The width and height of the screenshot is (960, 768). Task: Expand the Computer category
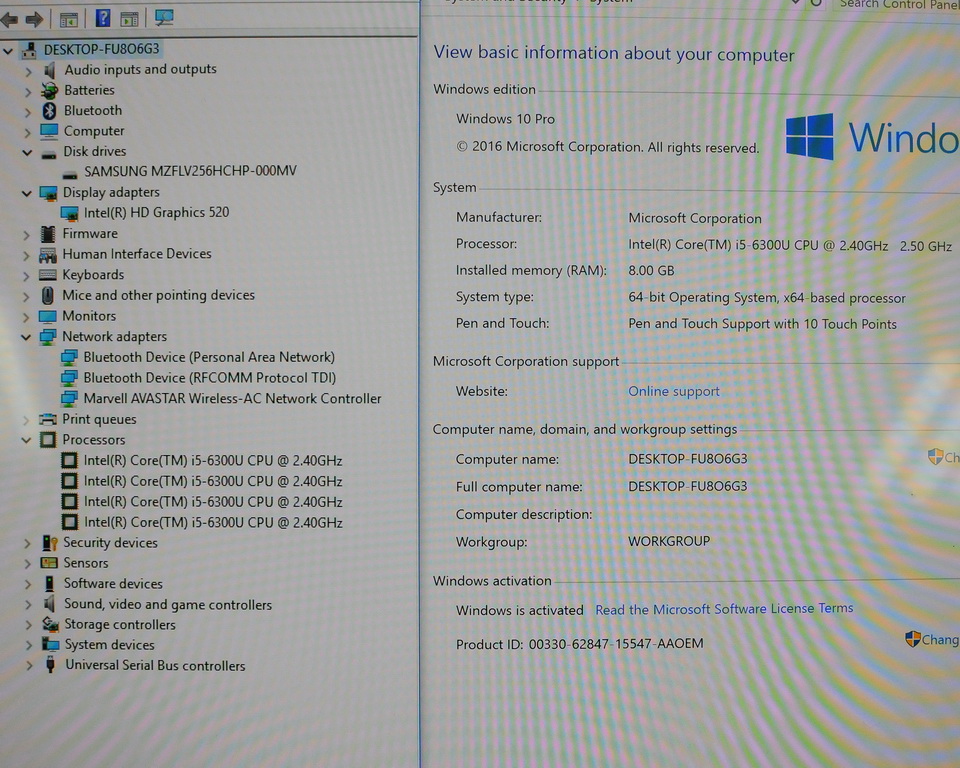click(27, 132)
